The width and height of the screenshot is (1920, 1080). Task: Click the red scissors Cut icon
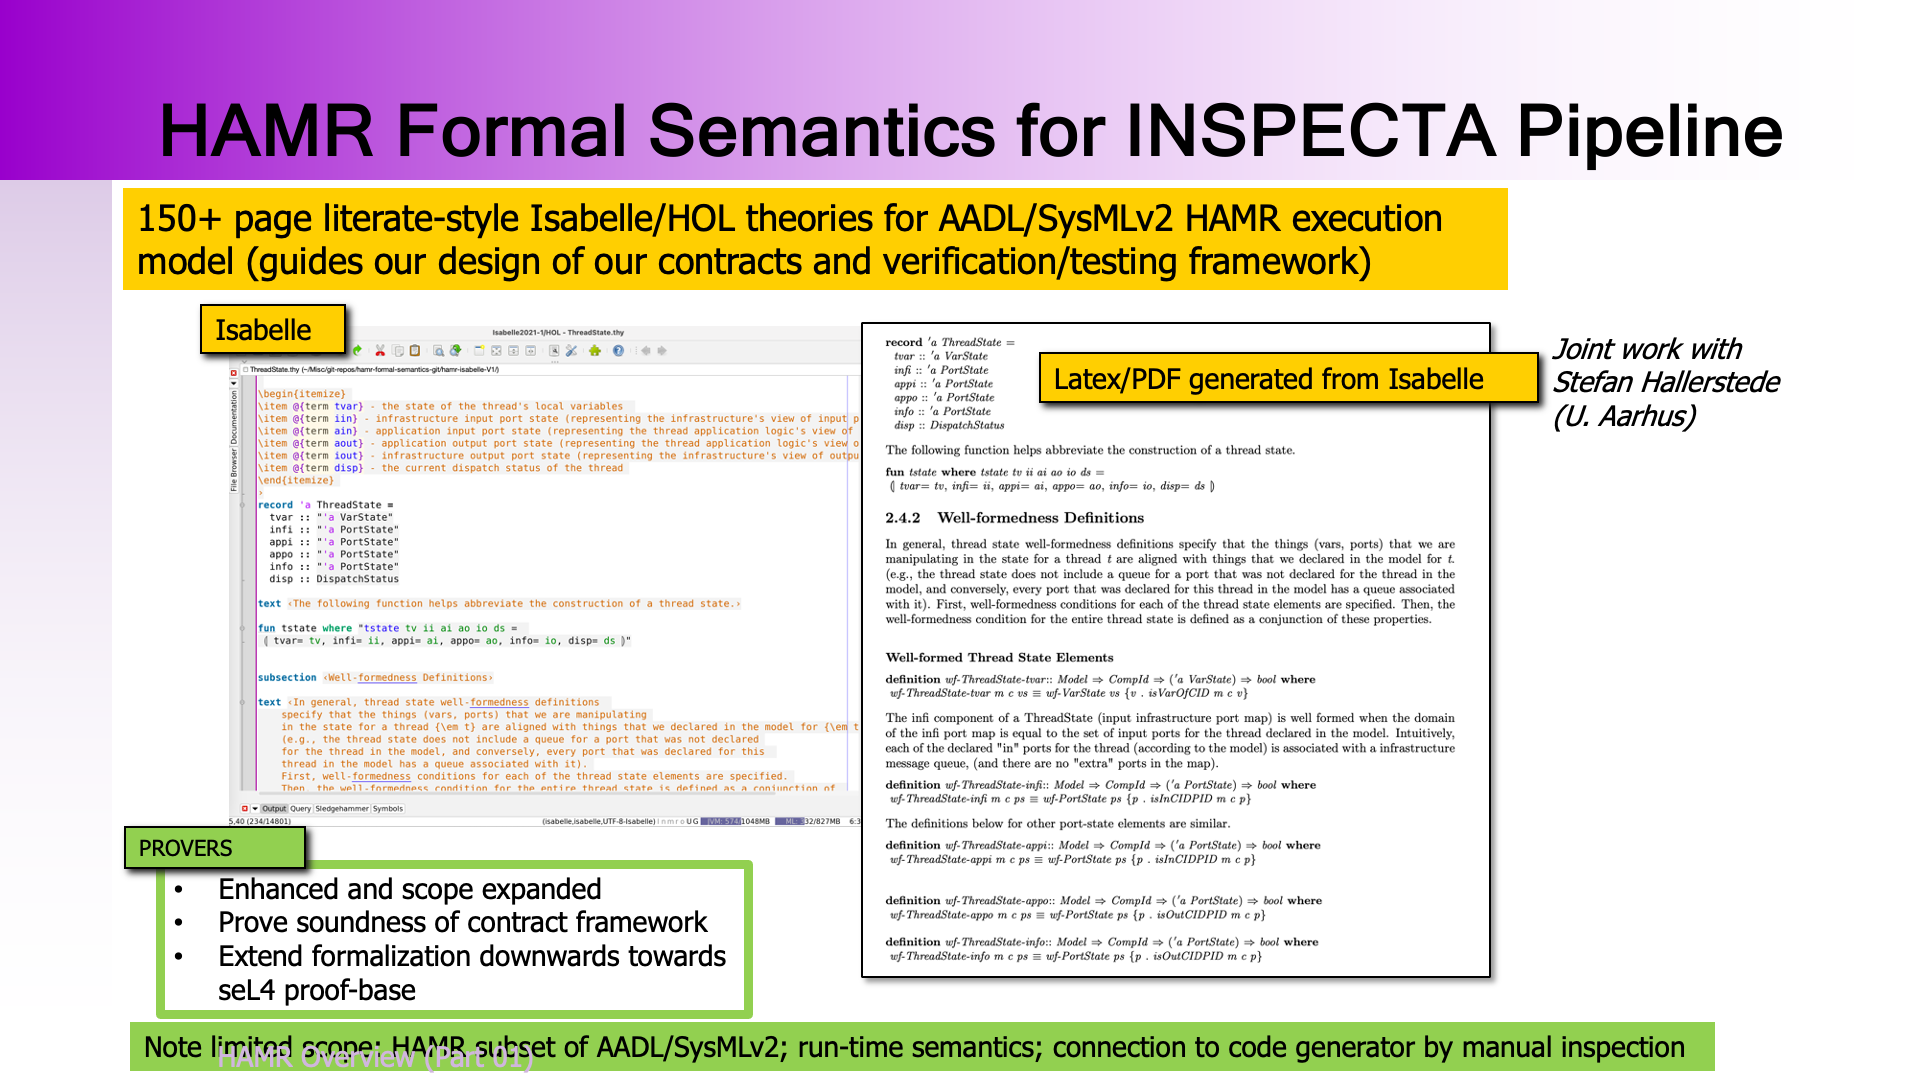point(380,350)
